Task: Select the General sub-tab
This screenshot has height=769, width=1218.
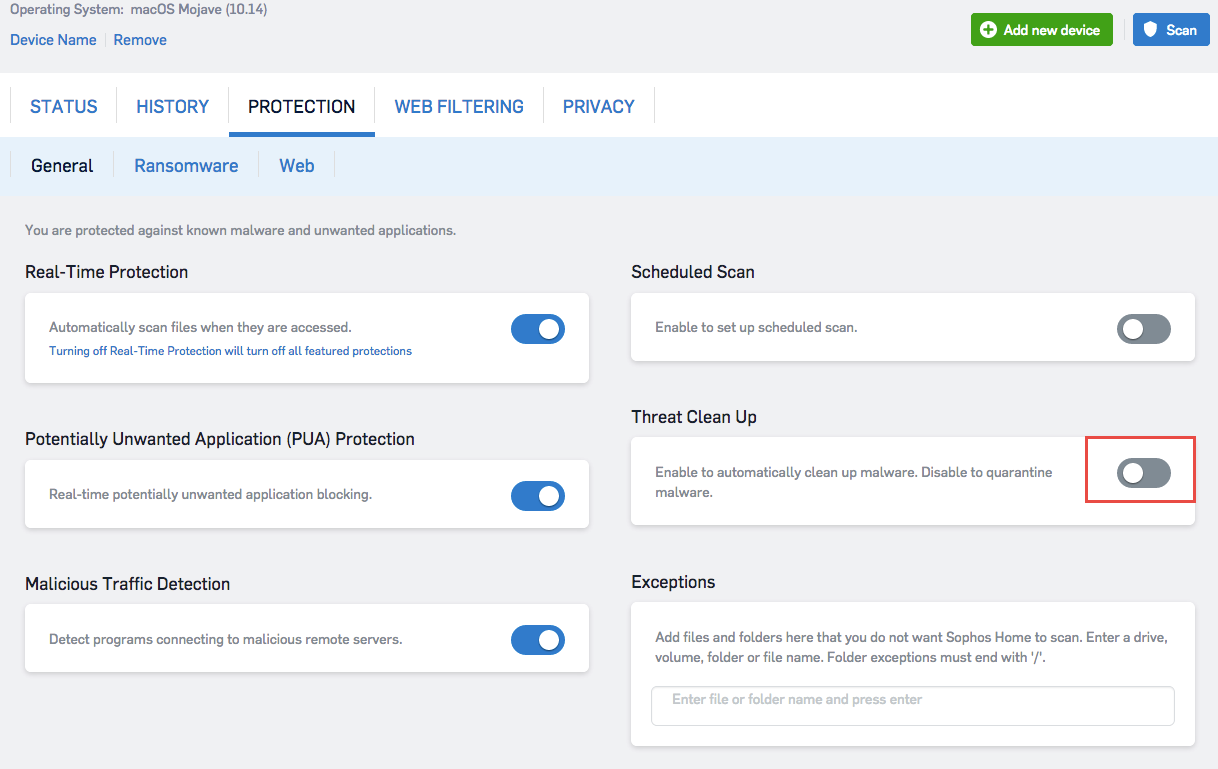Action: click(62, 166)
